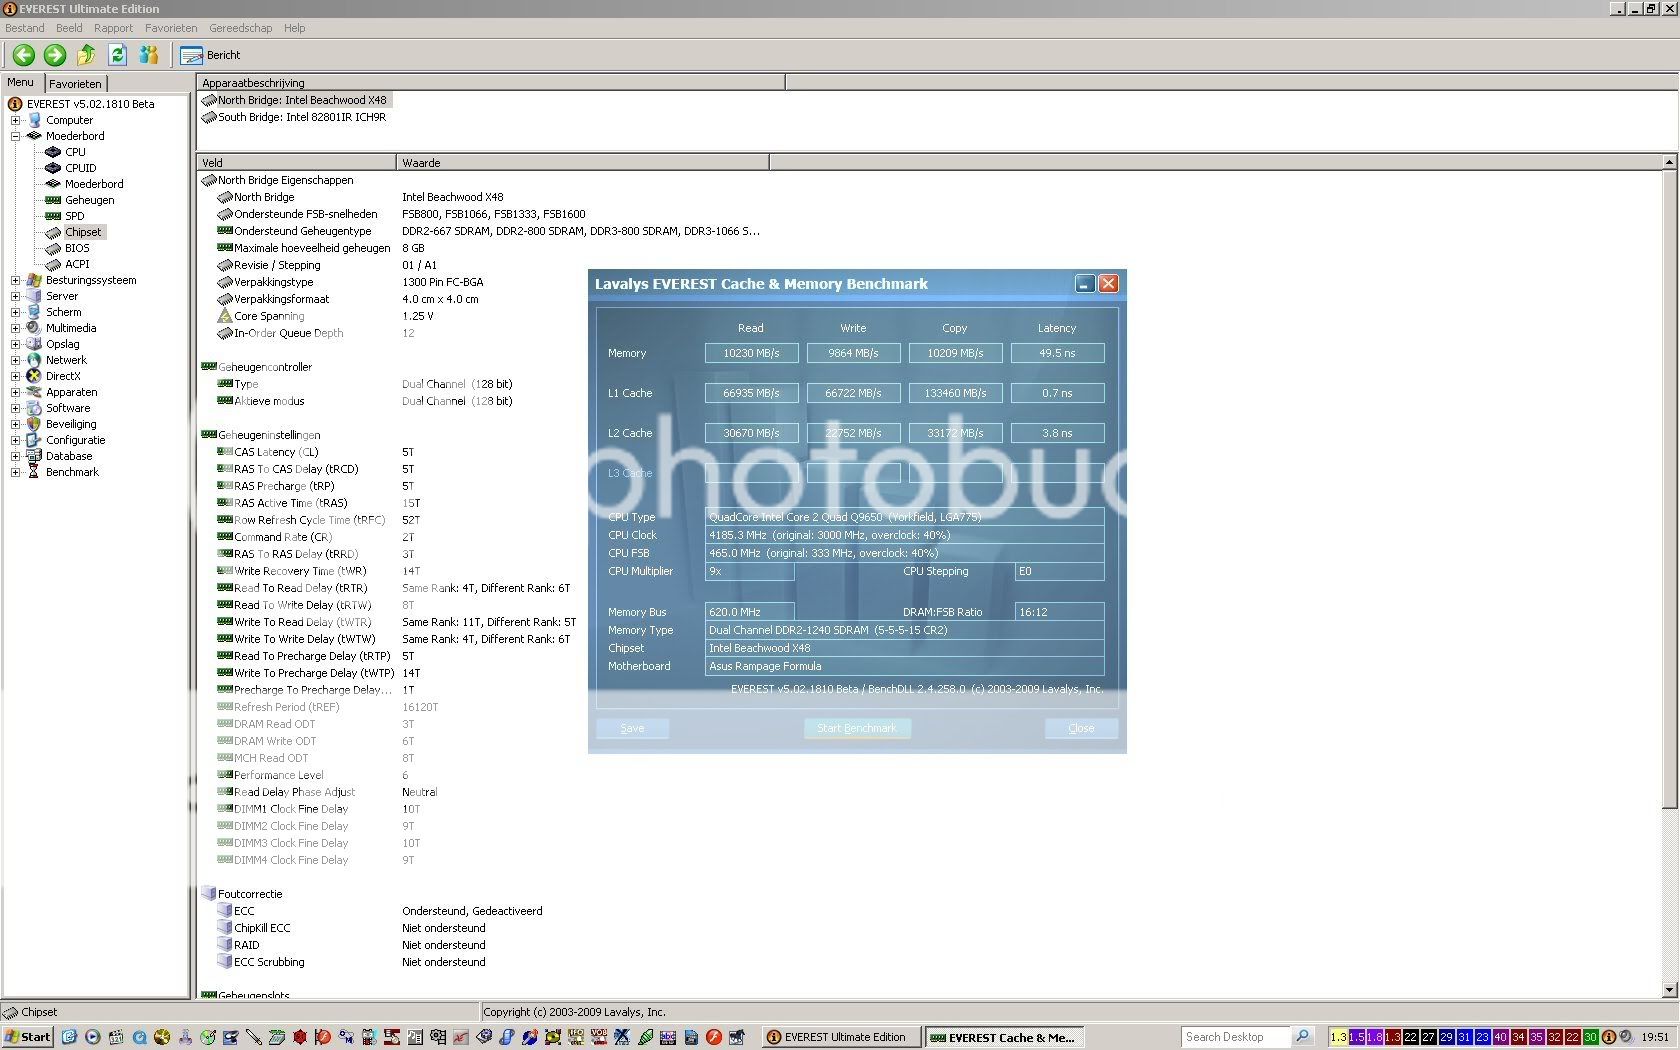Image resolution: width=1680 pixels, height=1050 pixels.
Task: Switch to the Favorieten sidebar tab
Action: click(75, 84)
